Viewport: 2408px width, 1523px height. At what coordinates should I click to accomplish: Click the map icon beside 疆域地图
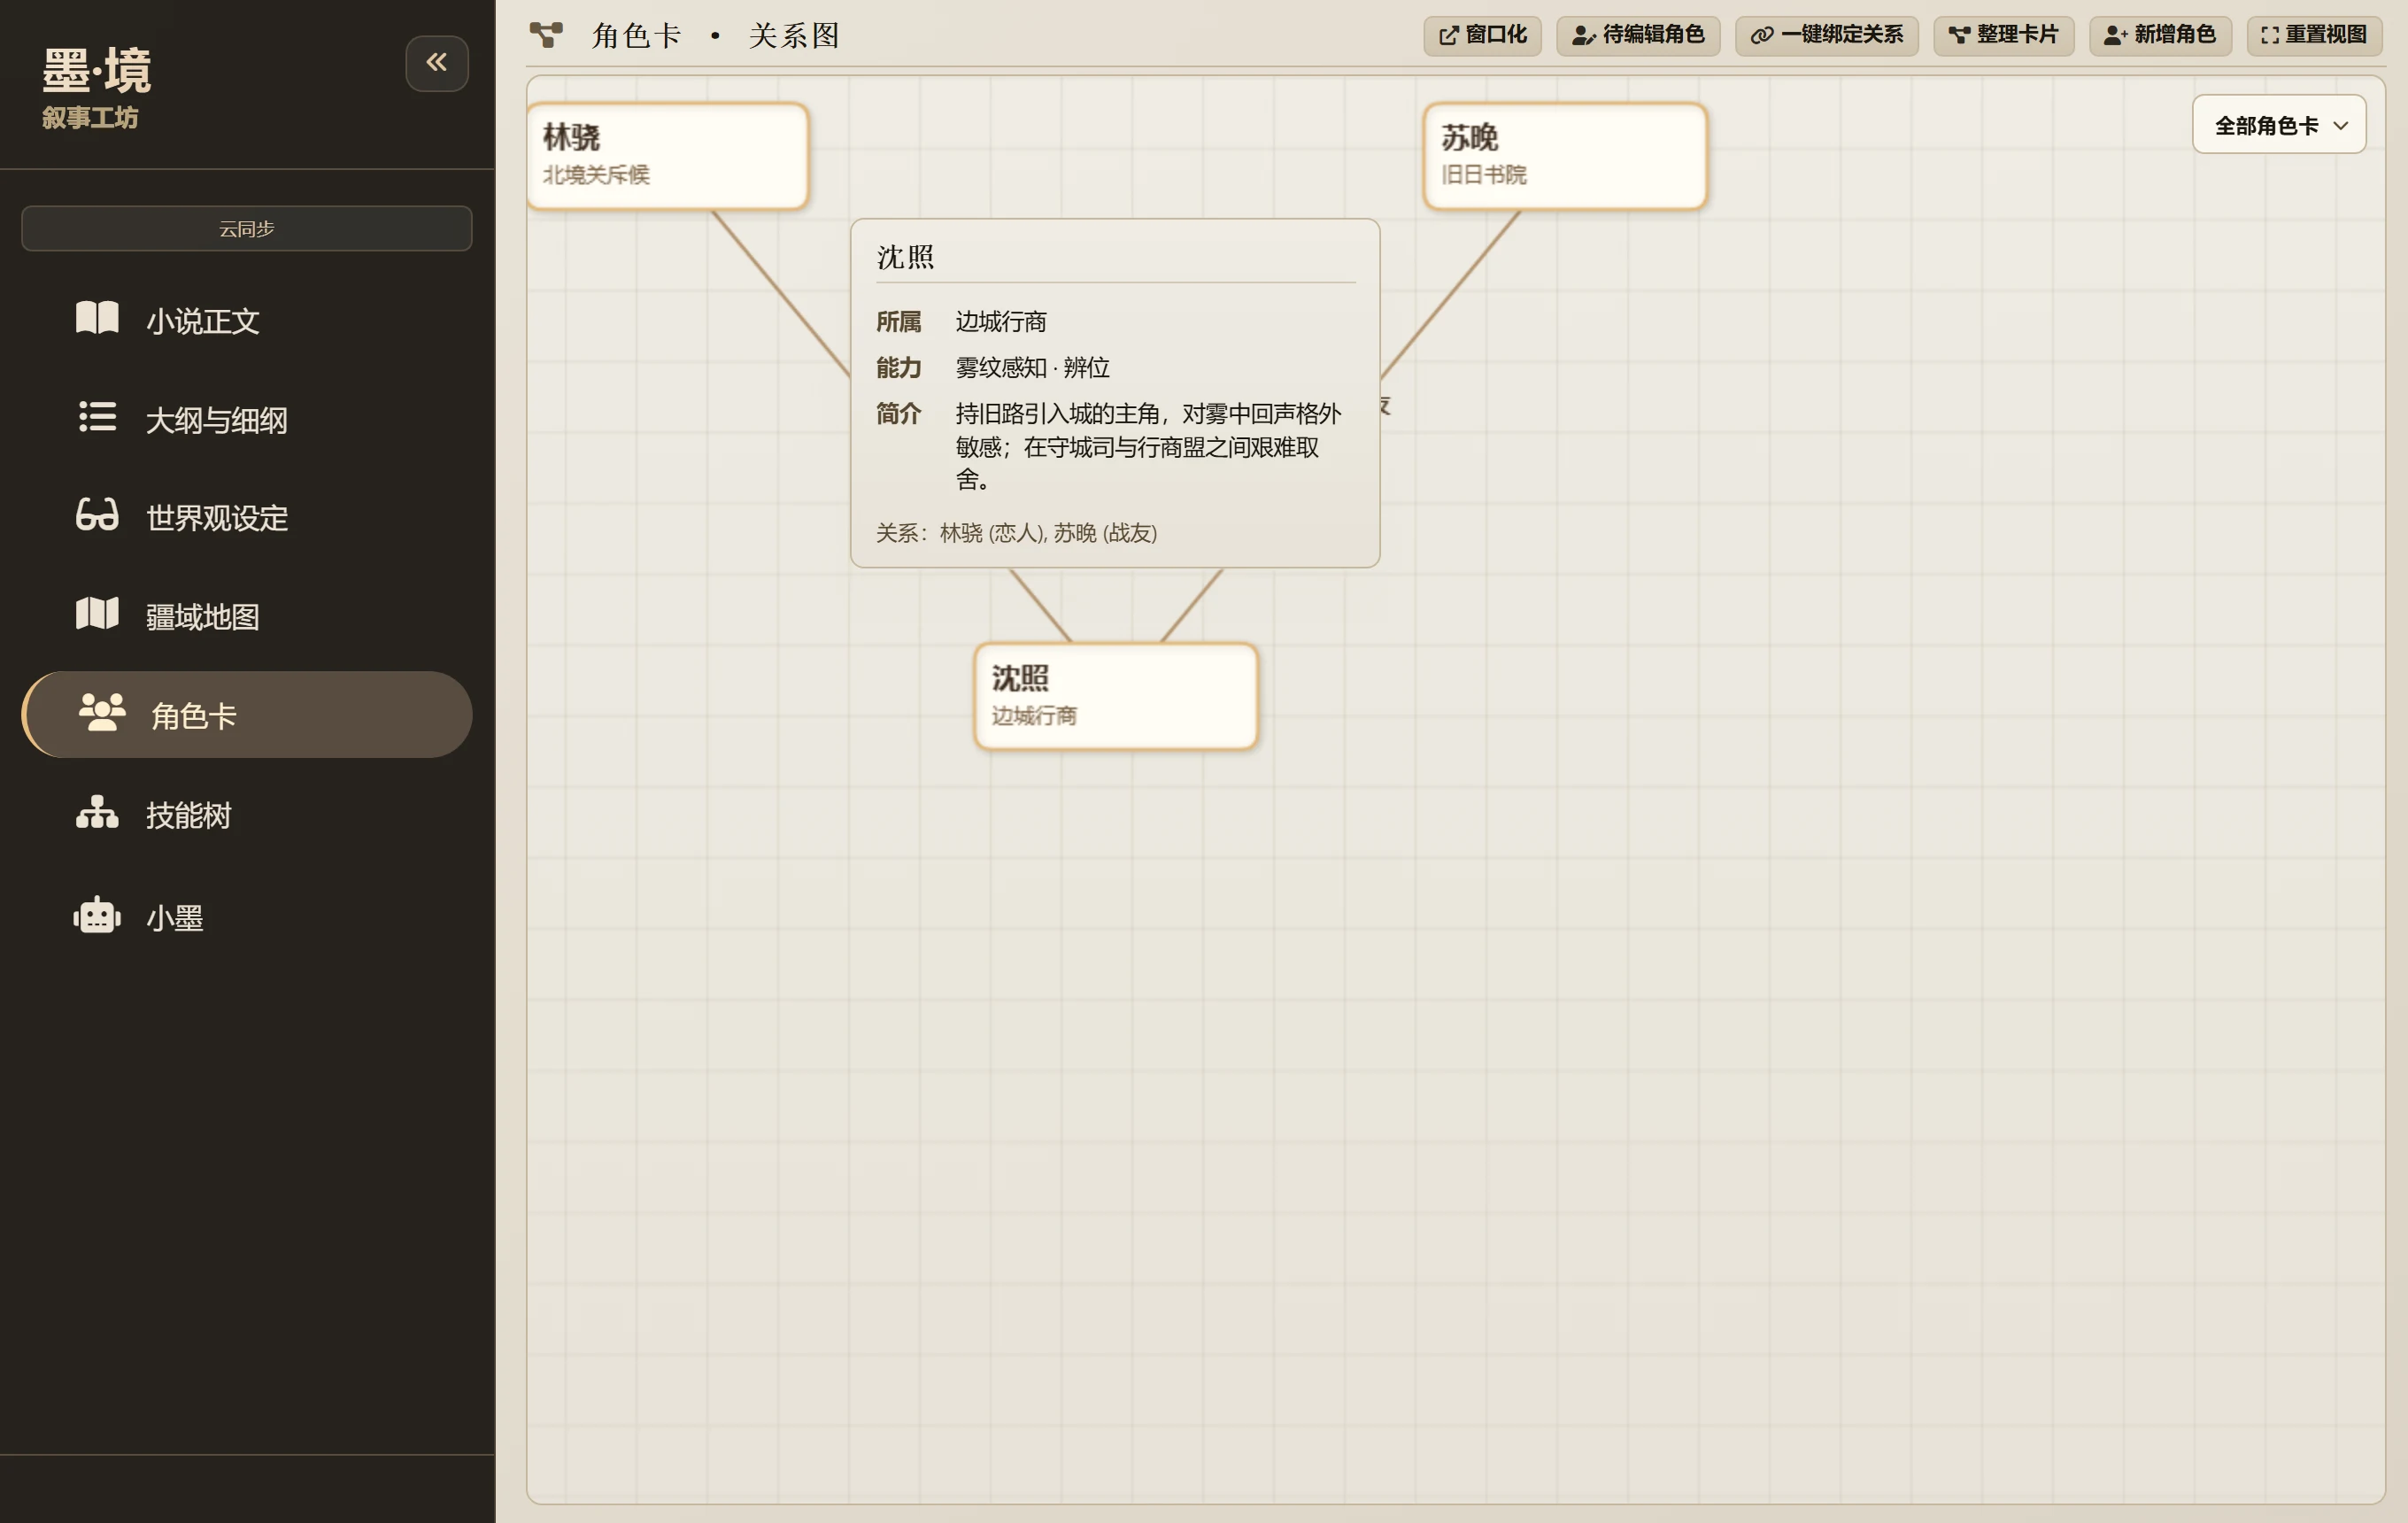click(97, 613)
